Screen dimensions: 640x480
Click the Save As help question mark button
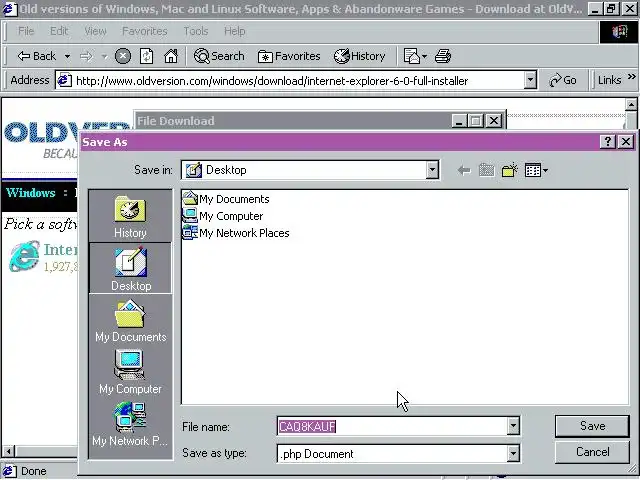point(608,142)
